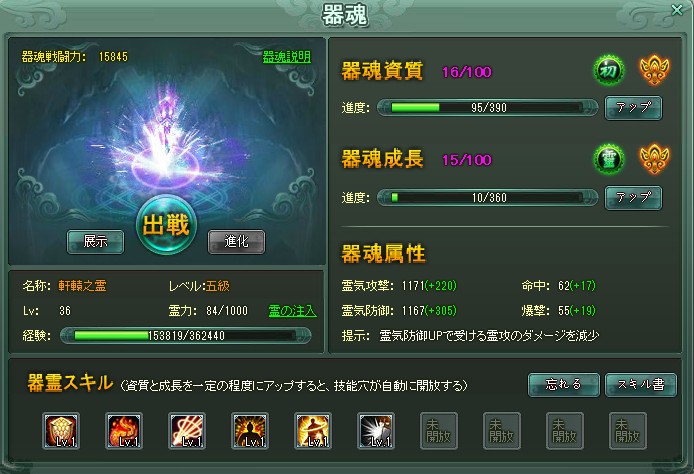Click アップ button for 器魂資質 progress

633,108
